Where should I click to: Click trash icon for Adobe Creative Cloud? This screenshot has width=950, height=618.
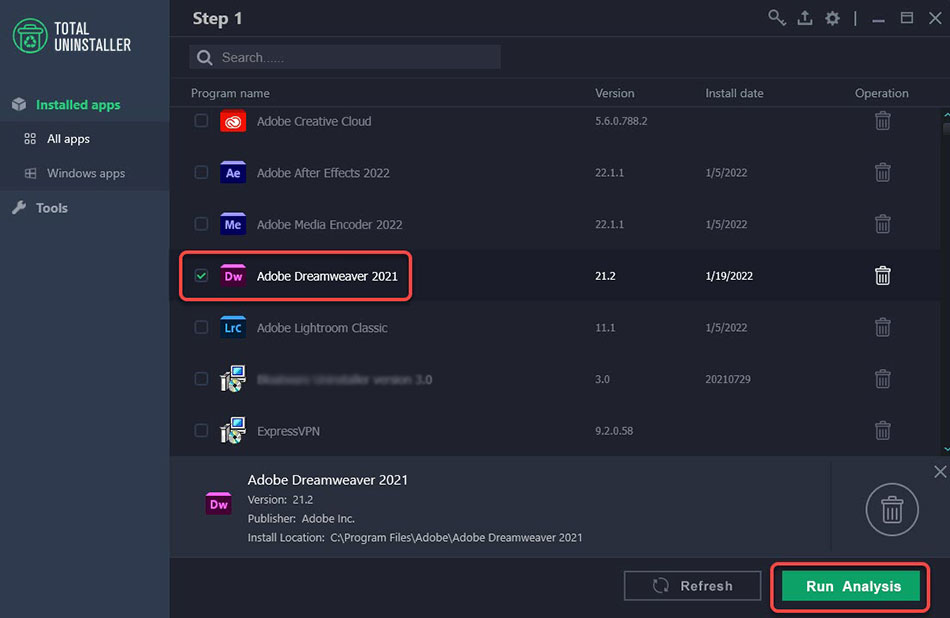[883, 121]
